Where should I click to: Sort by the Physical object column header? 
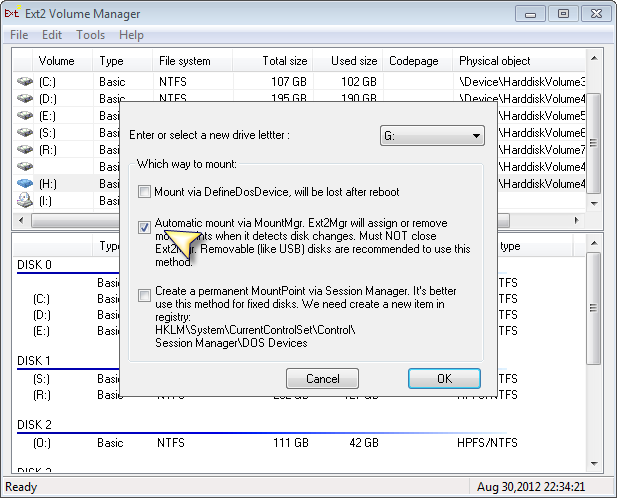pos(519,61)
